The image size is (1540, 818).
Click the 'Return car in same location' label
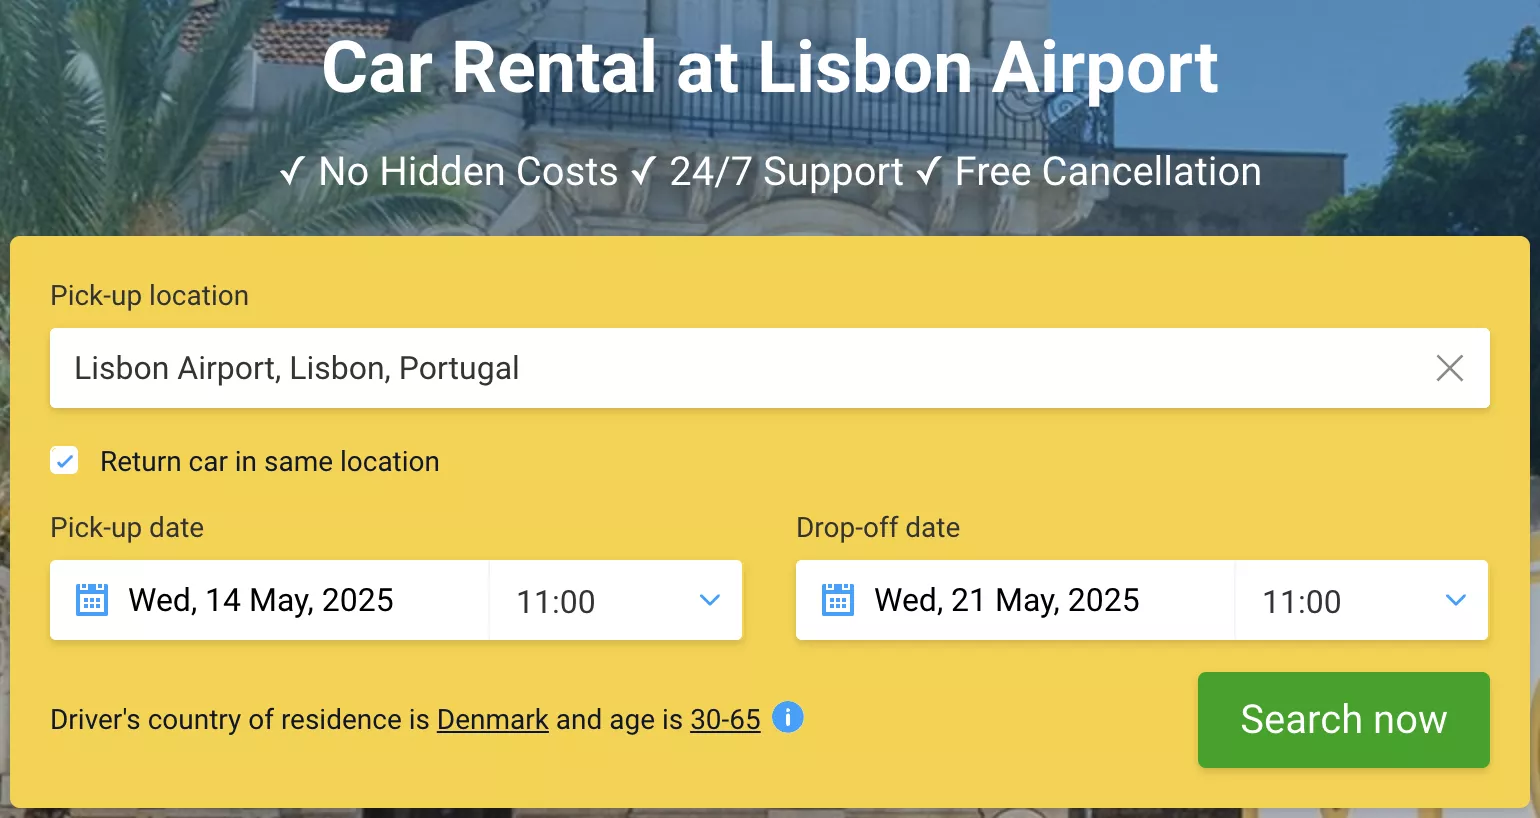[270, 461]
